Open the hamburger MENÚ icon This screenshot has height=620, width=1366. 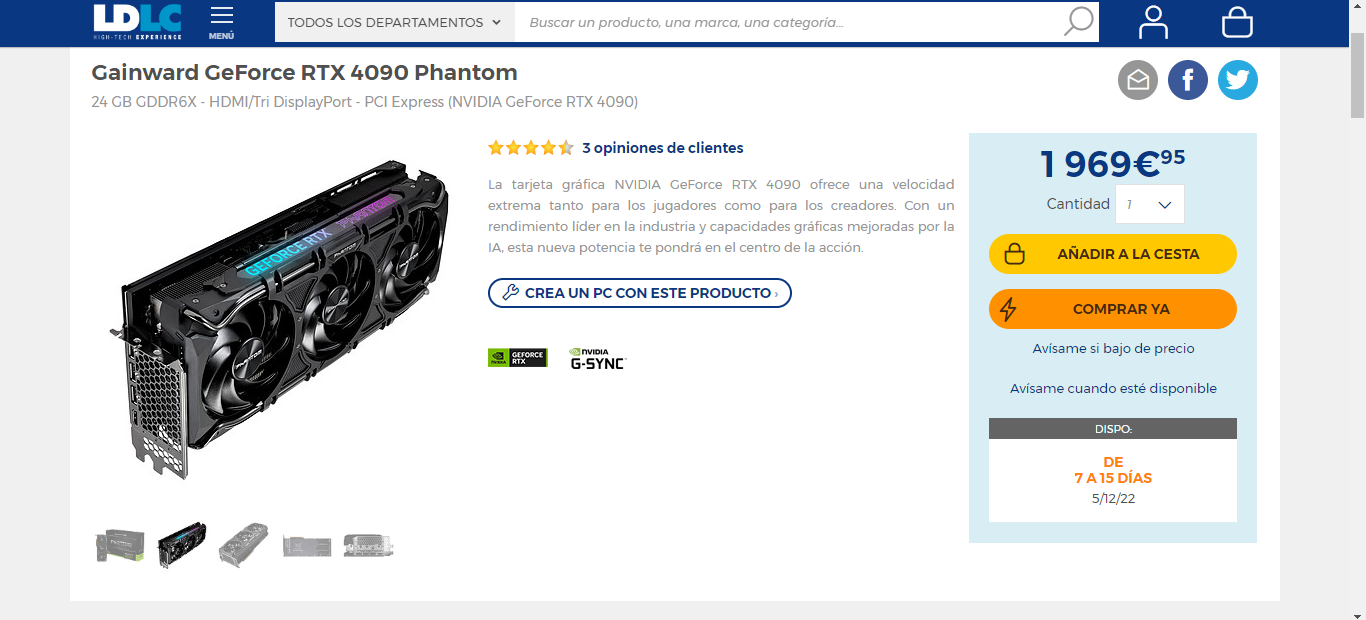tap(222, 22)
